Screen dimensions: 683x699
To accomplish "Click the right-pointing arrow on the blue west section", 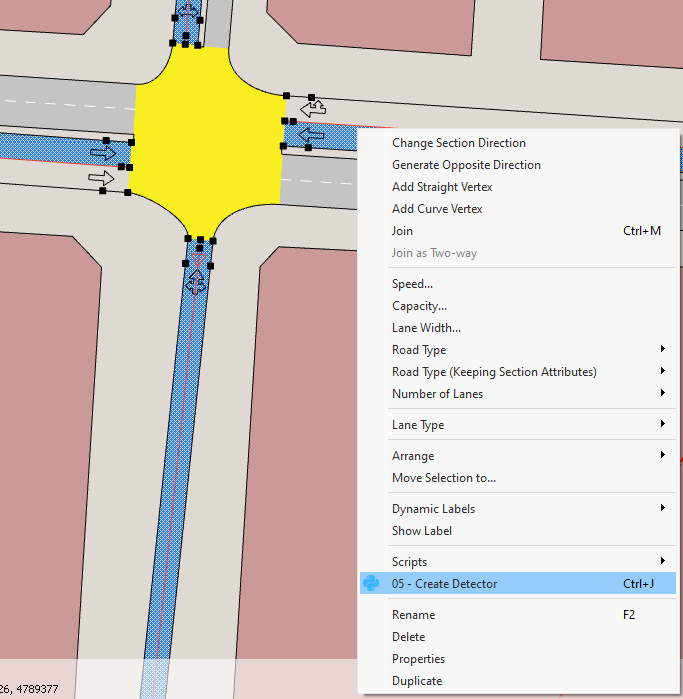I will (x=104, y=153).
